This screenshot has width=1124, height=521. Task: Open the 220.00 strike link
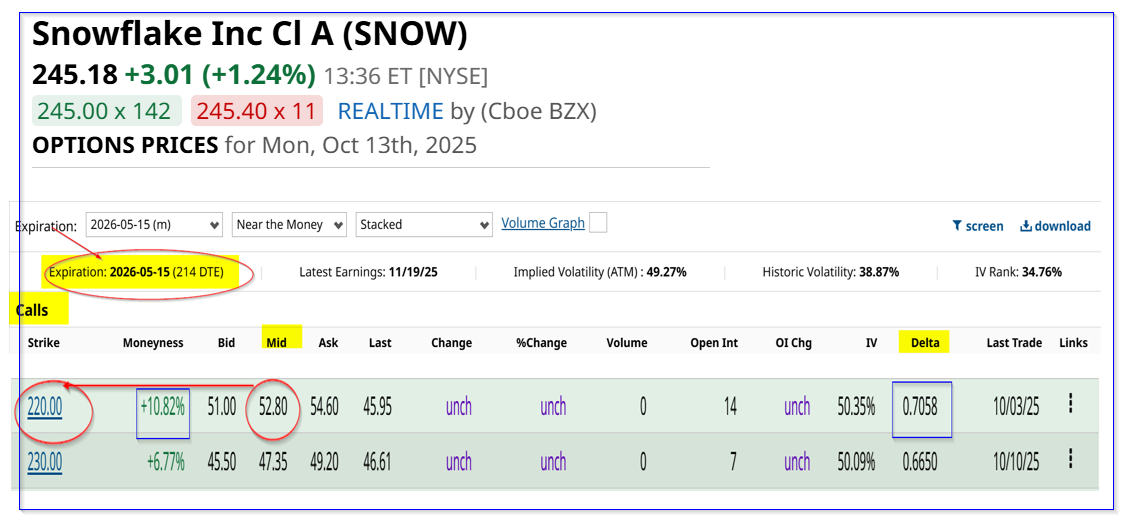click(x=45, y=406)
